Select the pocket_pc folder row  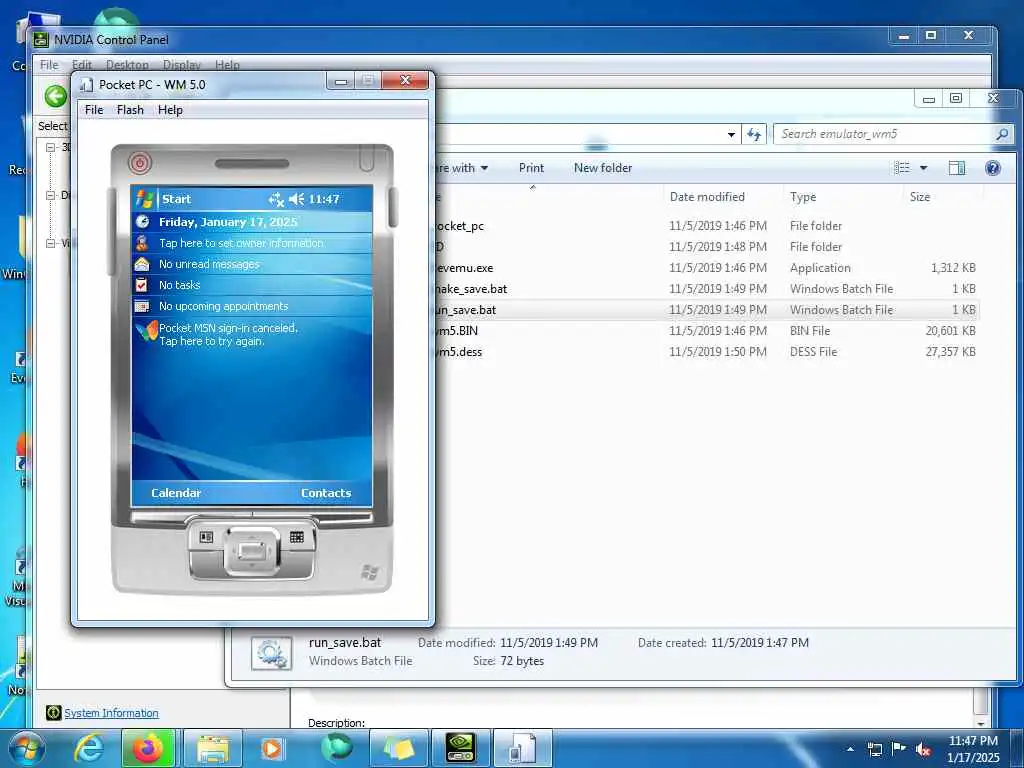[707, 226]
